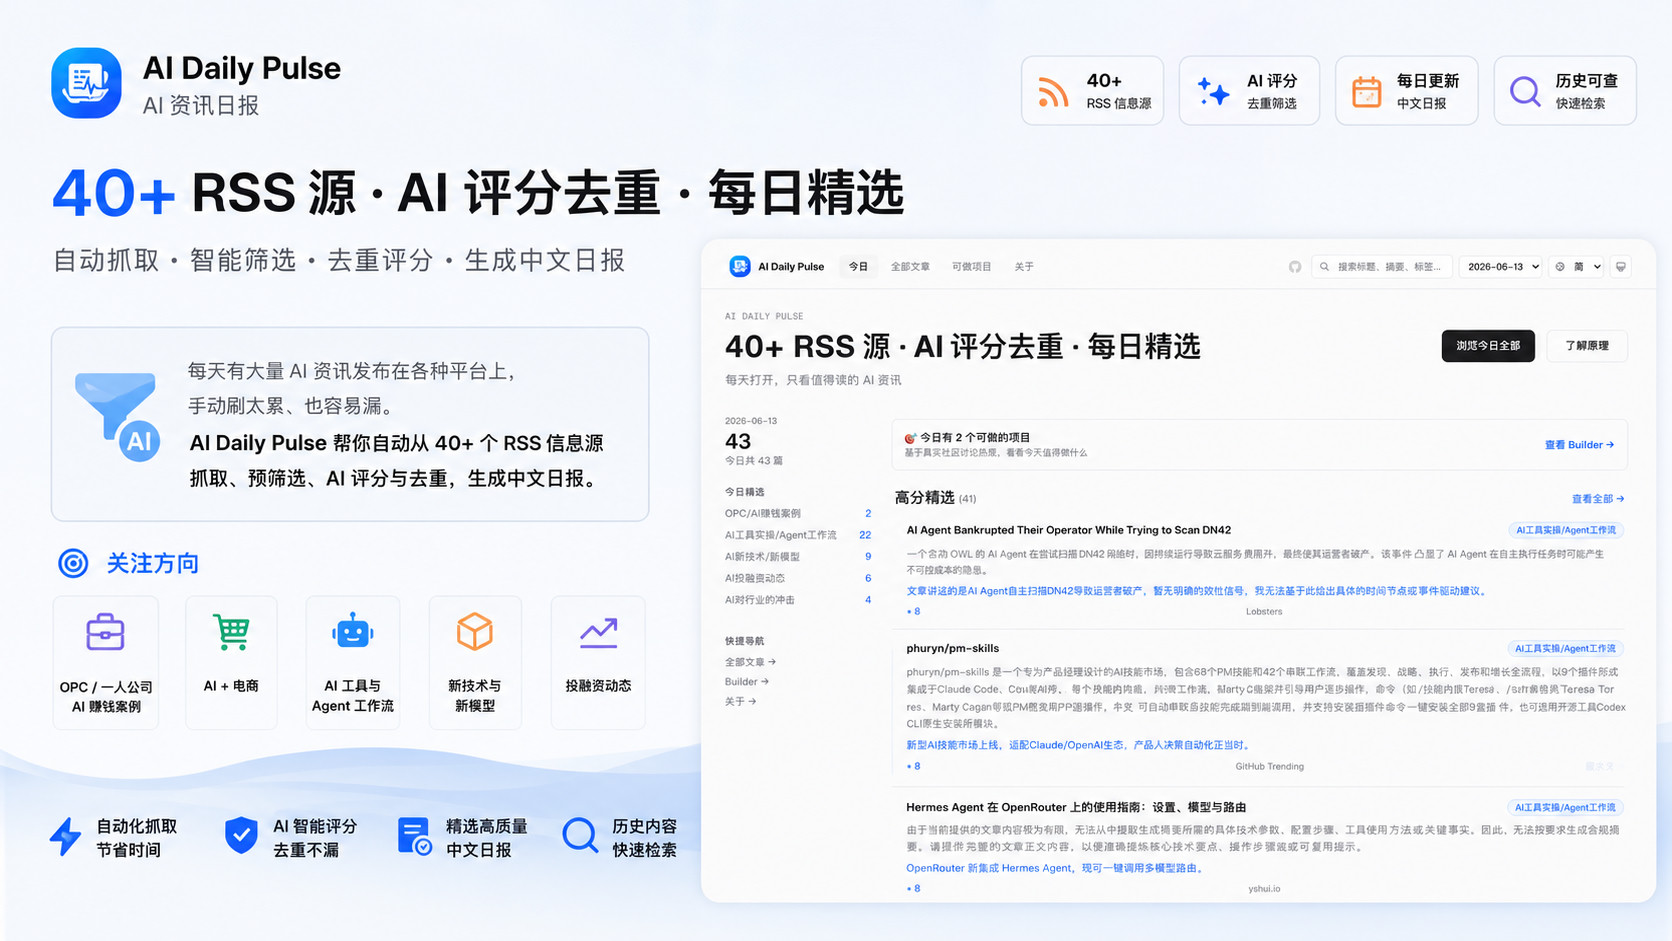Open the 关于 tab in navbar
Image resolution: width=1672 pixels, height=941 pixels.
1024,267
